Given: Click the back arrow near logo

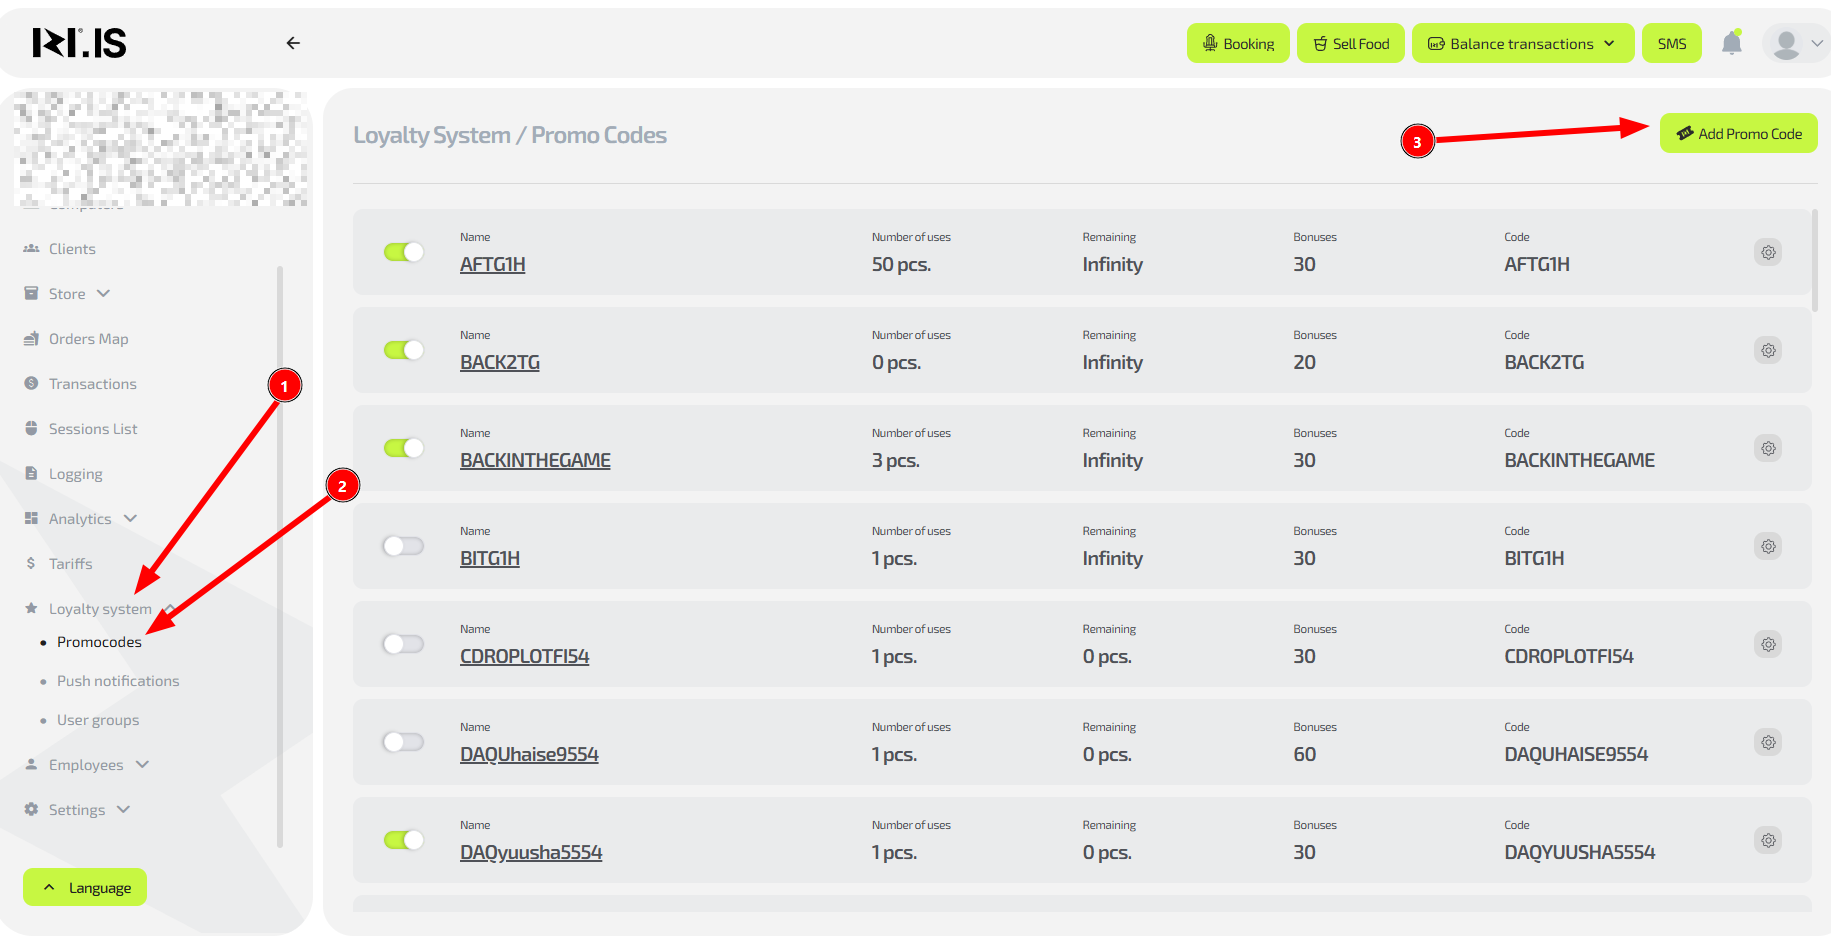Looking at the screenshot, I should point(293,43).
